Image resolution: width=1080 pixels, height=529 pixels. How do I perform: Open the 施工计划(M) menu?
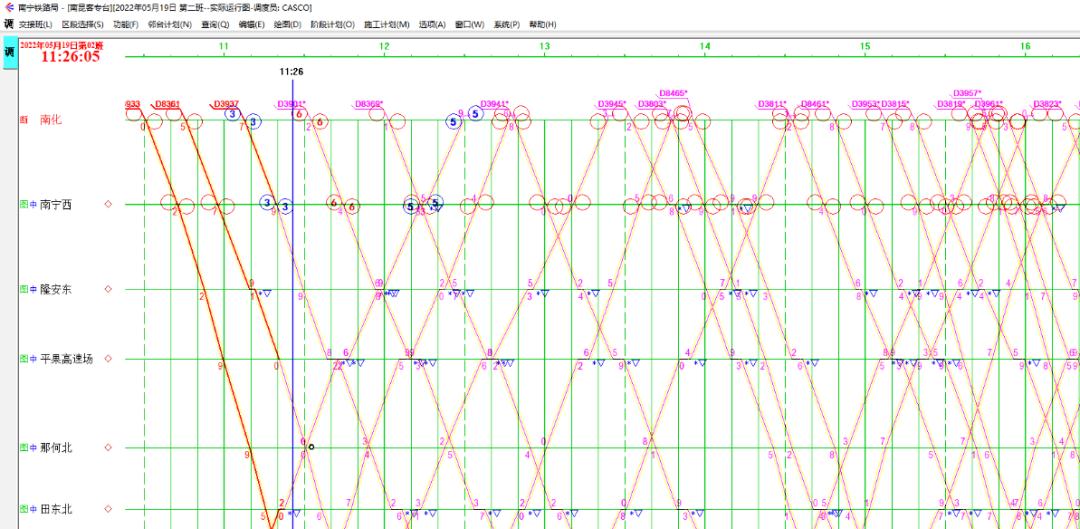tap(386, 24)
